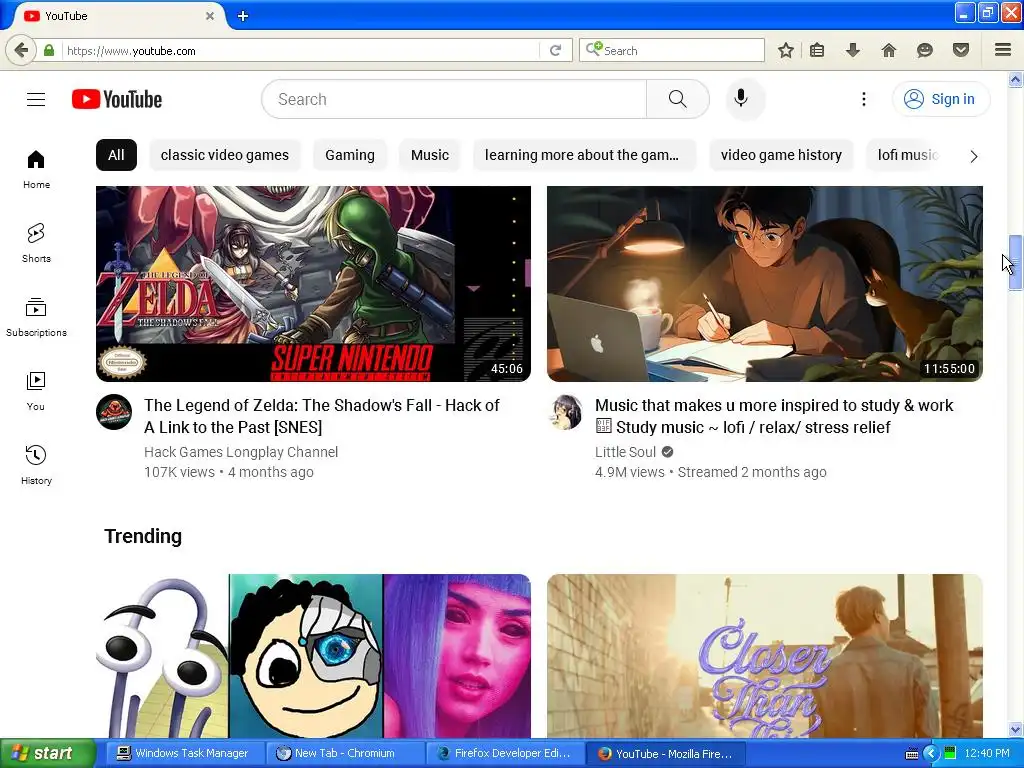The height and width of the screenshot is (768, 1024).
Task: Select the classic video games chip
Action: tap(225, 155)
